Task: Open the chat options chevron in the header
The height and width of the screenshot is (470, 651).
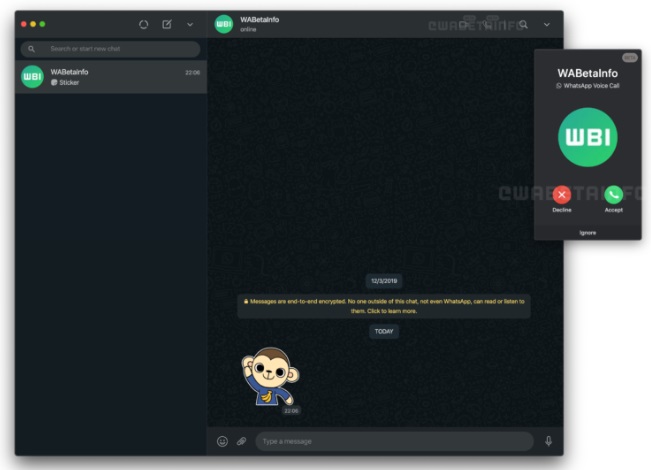Action: click(547, 24)
